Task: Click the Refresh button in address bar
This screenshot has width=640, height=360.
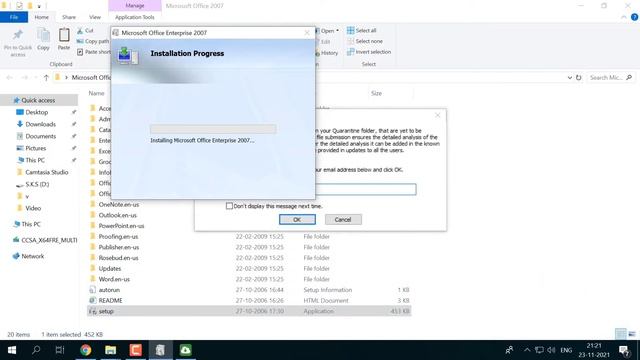Action: point(578,78)
